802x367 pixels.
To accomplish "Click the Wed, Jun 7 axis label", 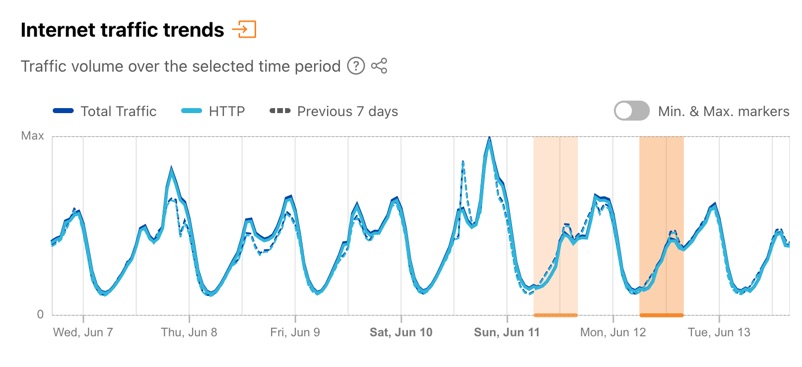I will 83,333.
